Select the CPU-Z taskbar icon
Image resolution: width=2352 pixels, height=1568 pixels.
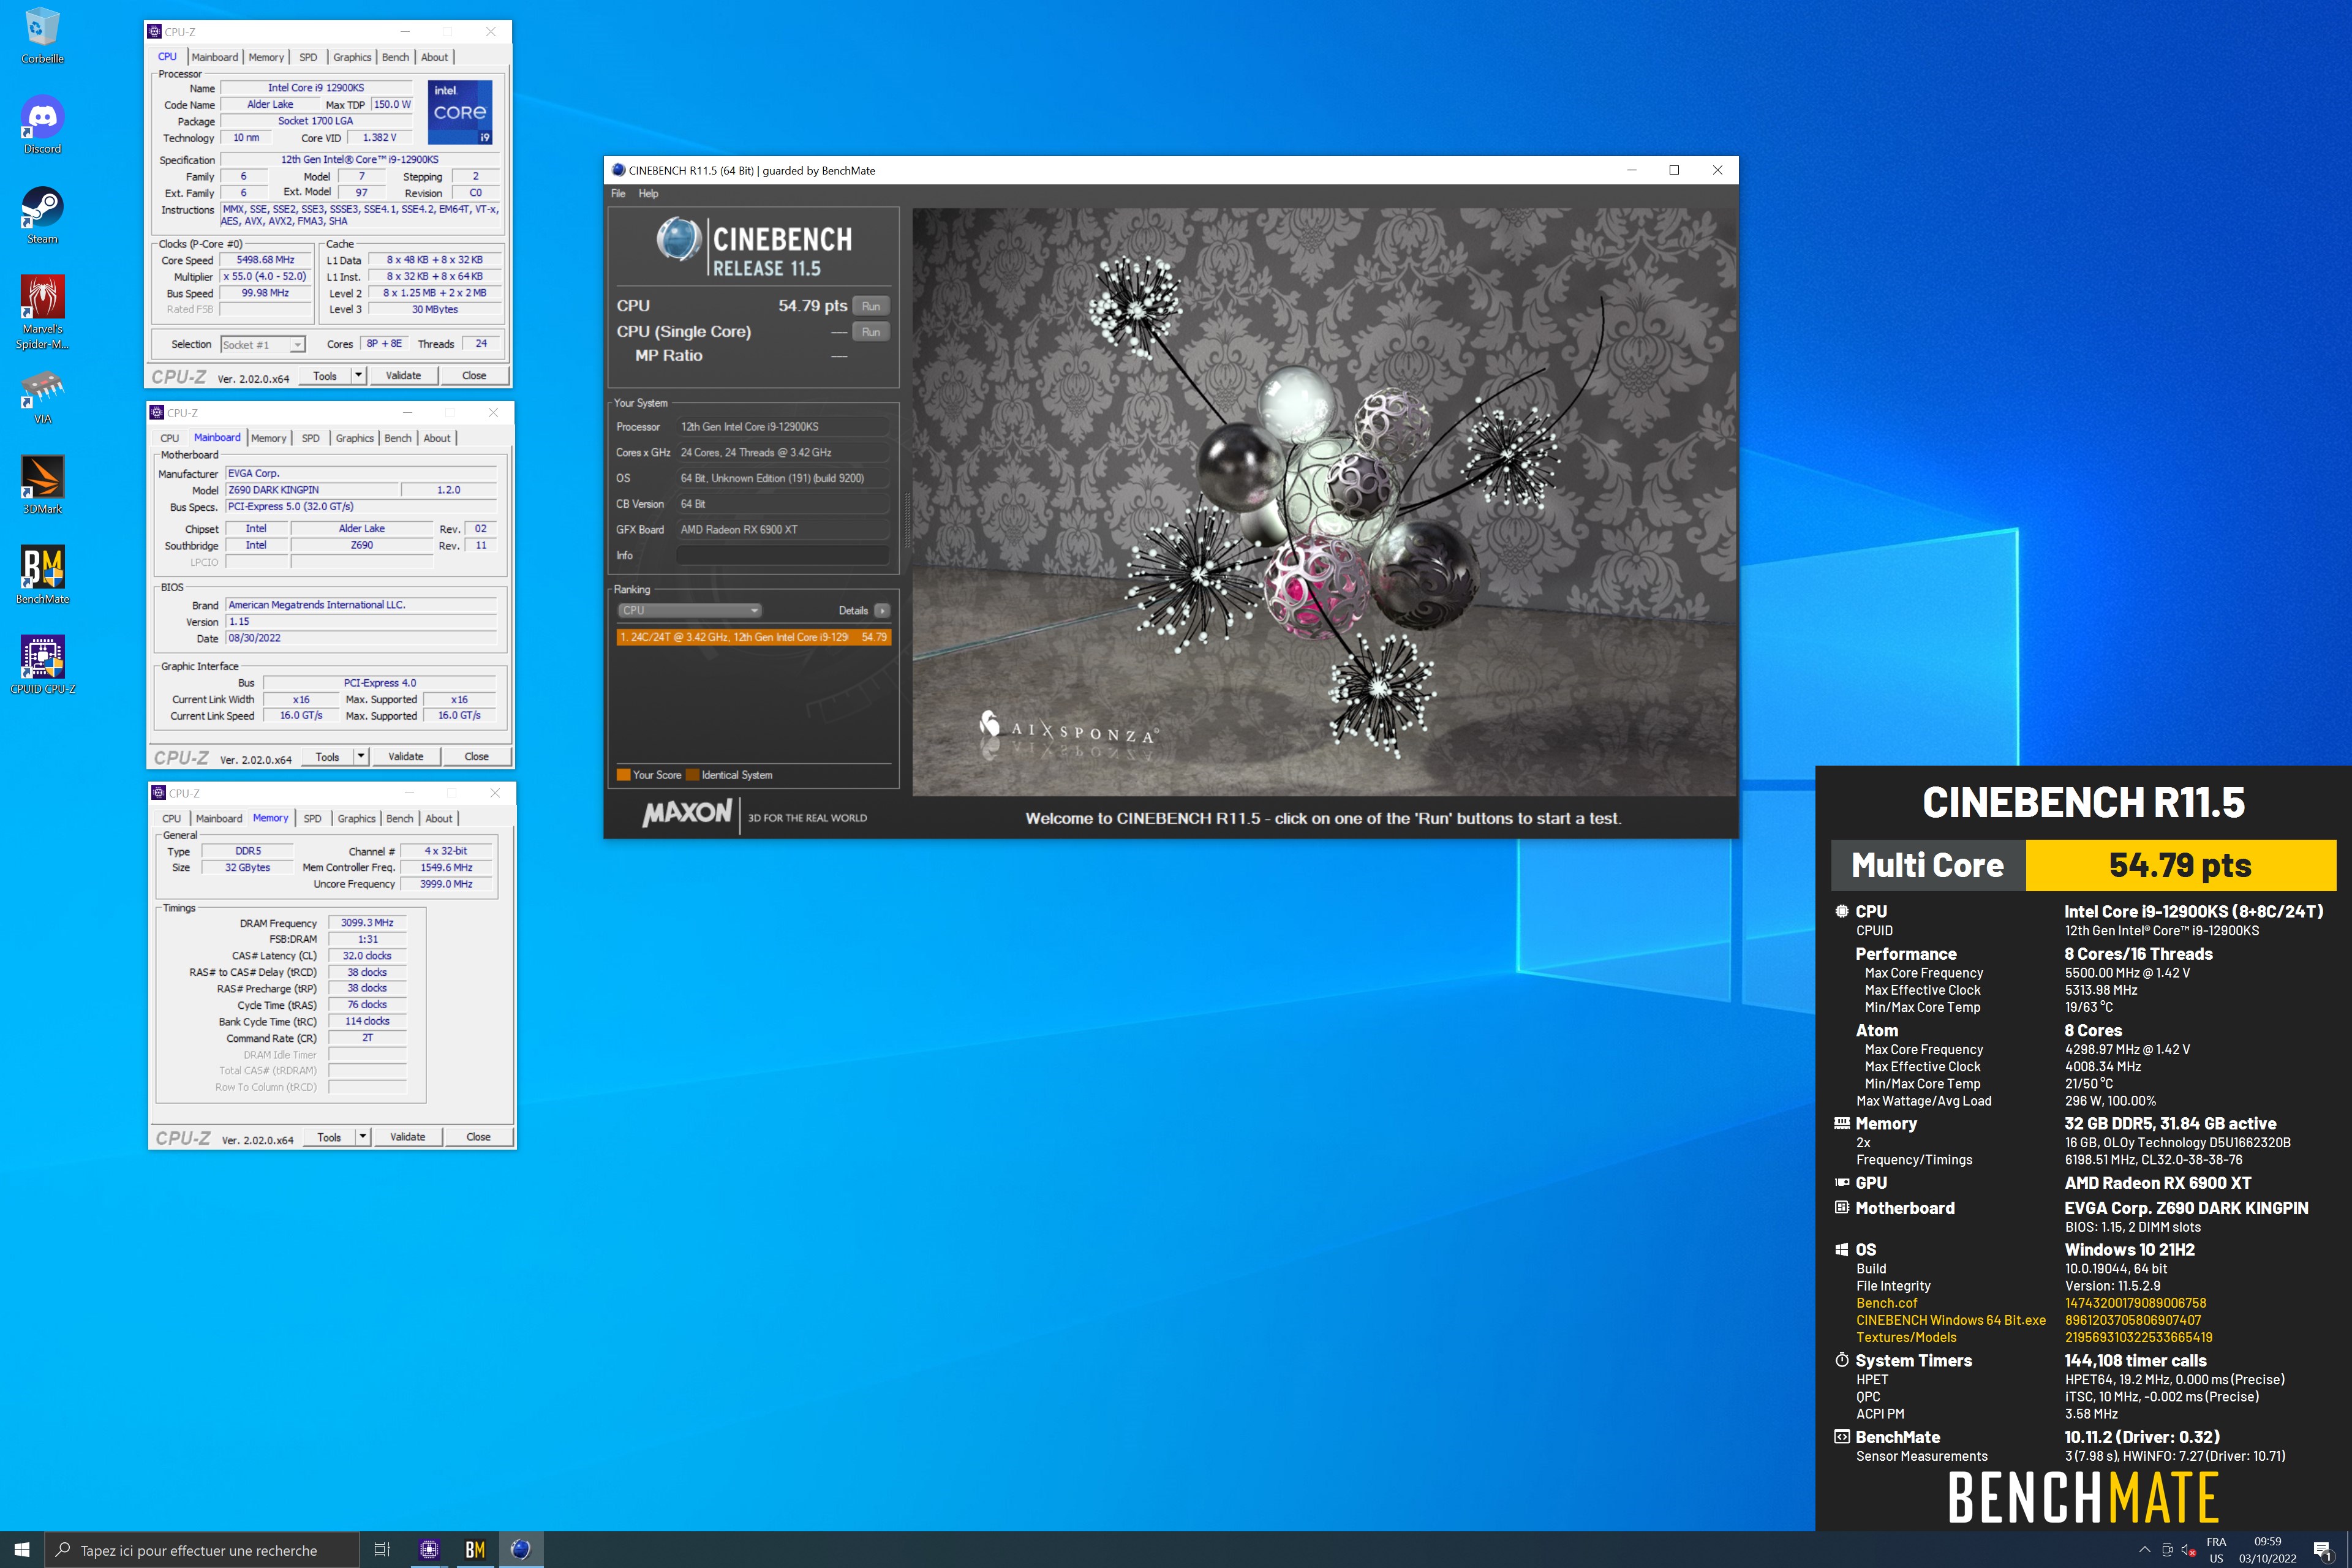[x=429, y=1549]
